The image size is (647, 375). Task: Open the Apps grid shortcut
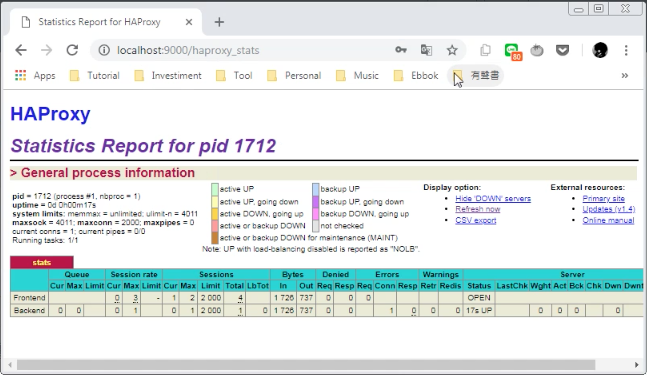pyautogui.click(x=35, y=75)
